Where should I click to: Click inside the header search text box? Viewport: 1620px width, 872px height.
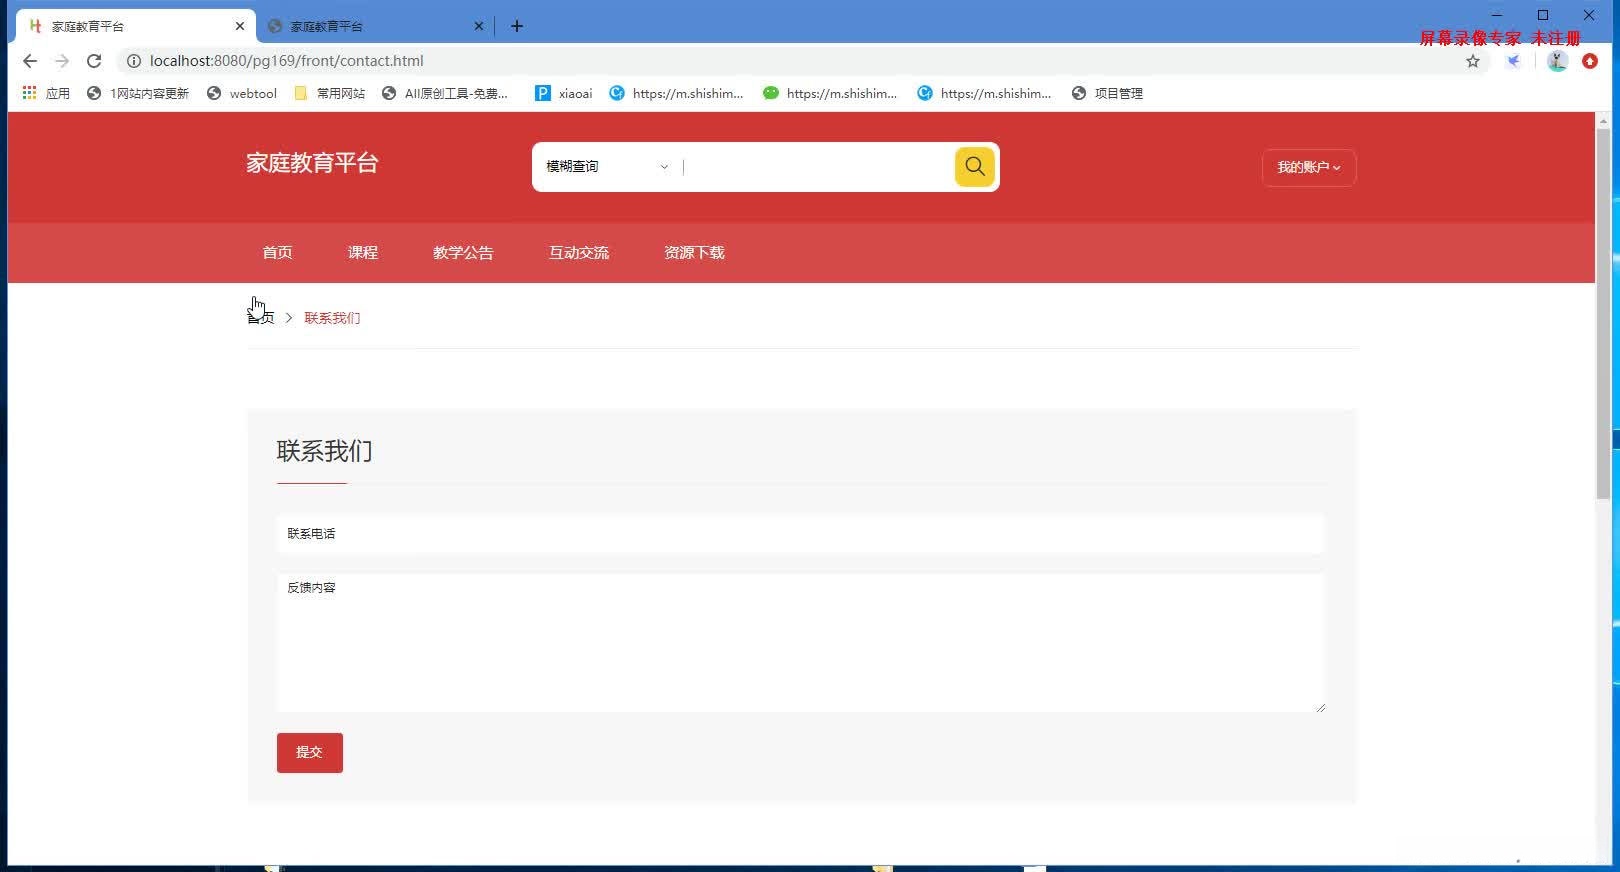815,167
